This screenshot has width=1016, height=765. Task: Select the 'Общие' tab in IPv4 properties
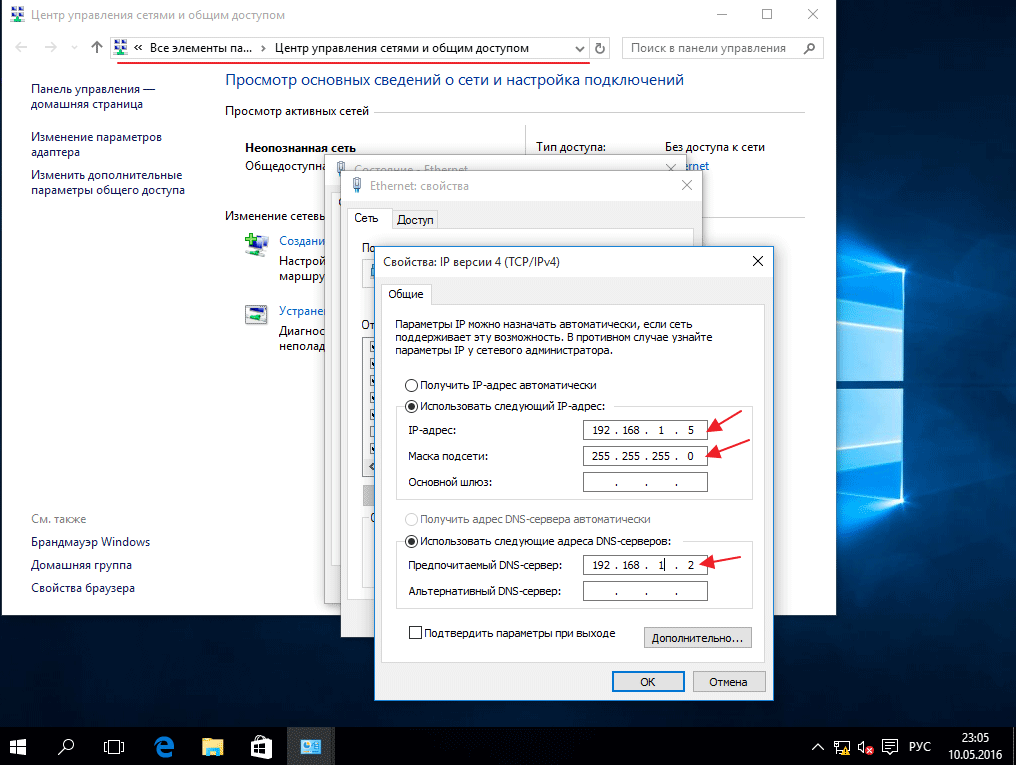point(405,294)
